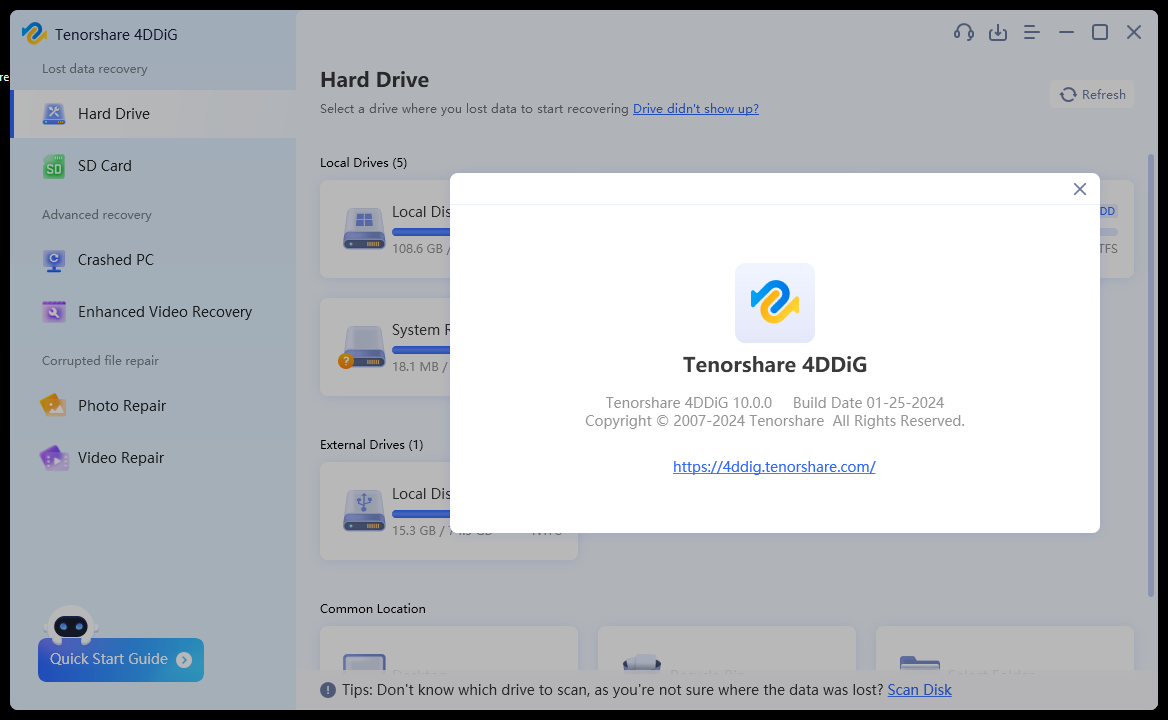The height and width of the screenshot is (720, 1168).
Task: Click the "Build Date 01-25-2024" text
Action: [x=869, y=403]
